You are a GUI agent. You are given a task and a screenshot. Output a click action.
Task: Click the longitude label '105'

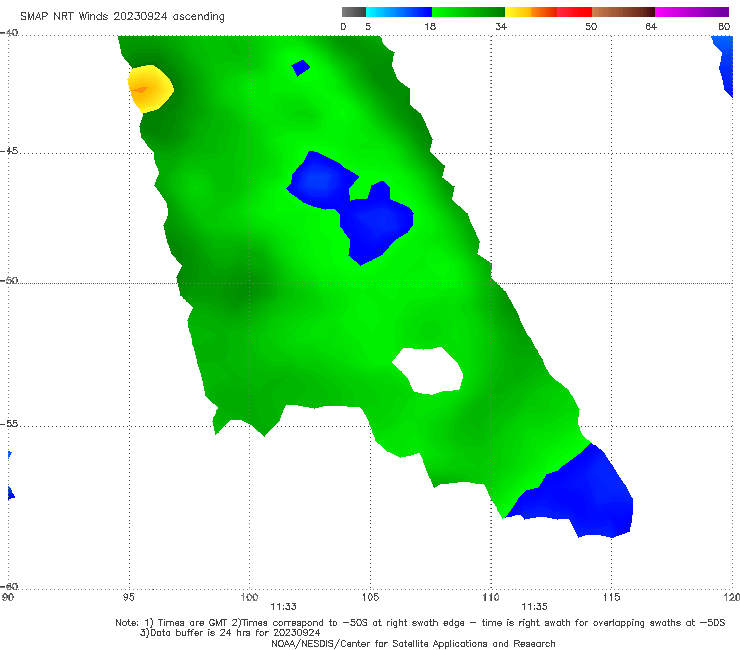(370, 598)
